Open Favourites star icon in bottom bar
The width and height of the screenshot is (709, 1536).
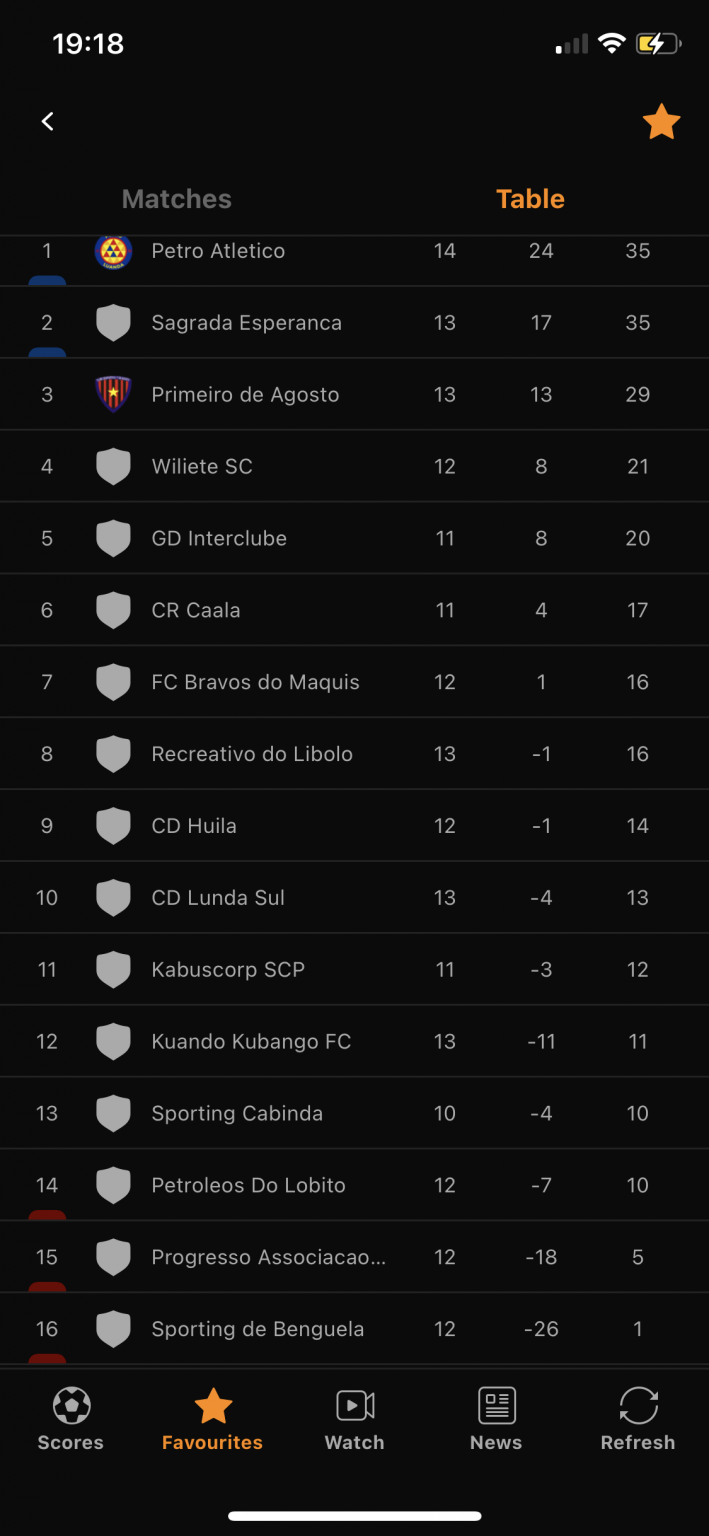213,1406
